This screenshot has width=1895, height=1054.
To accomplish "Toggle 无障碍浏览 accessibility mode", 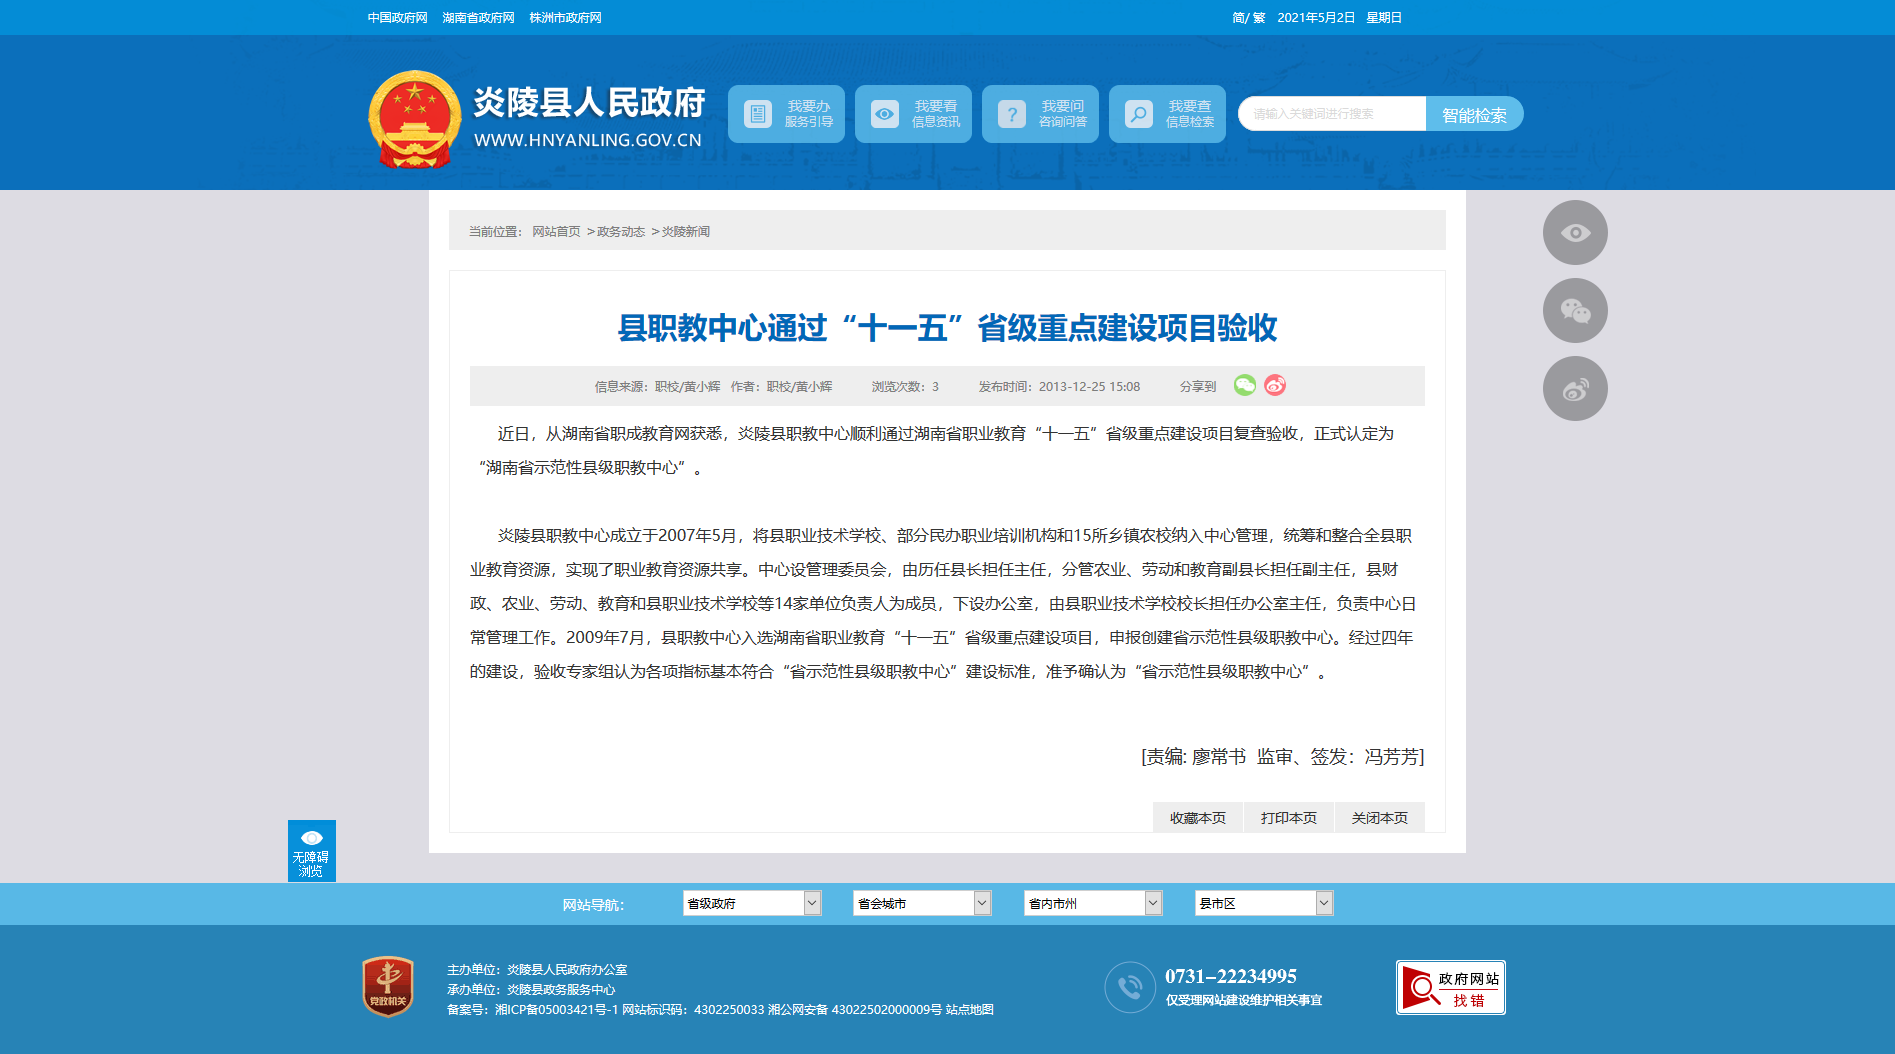I will [x=311, y=851].
